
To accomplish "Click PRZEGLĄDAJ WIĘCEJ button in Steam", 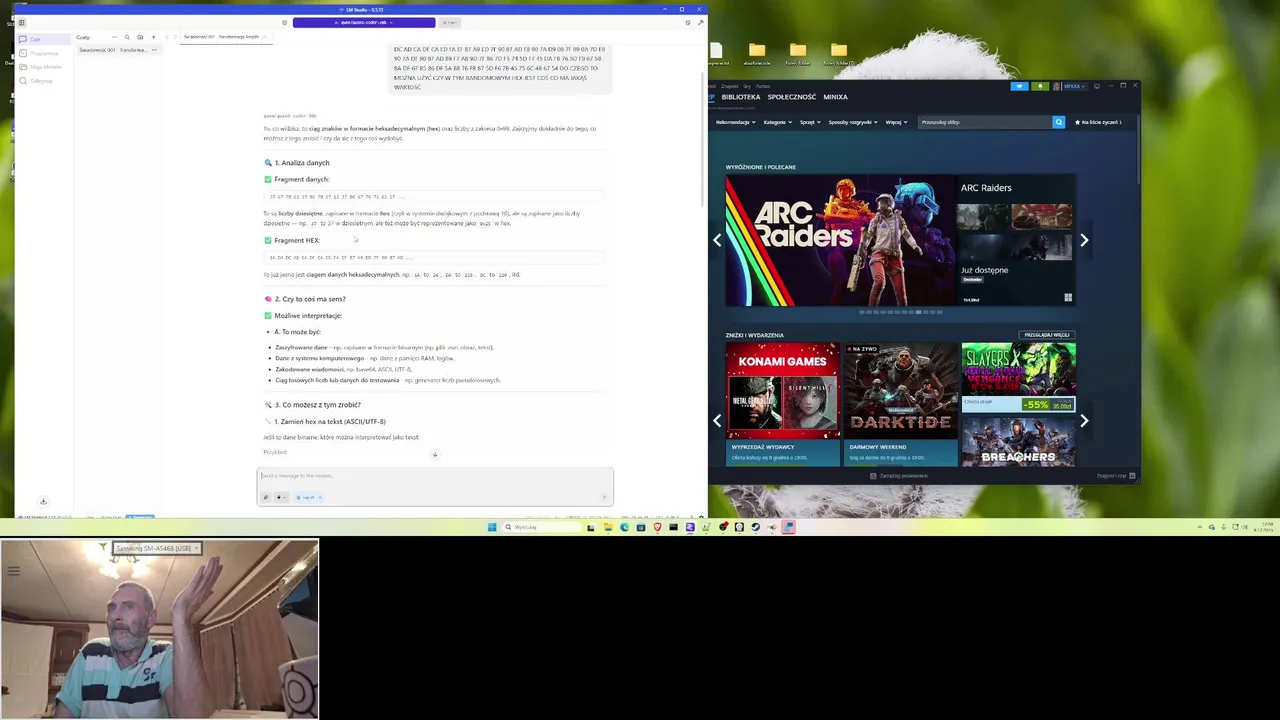I will coord(1047,335).
